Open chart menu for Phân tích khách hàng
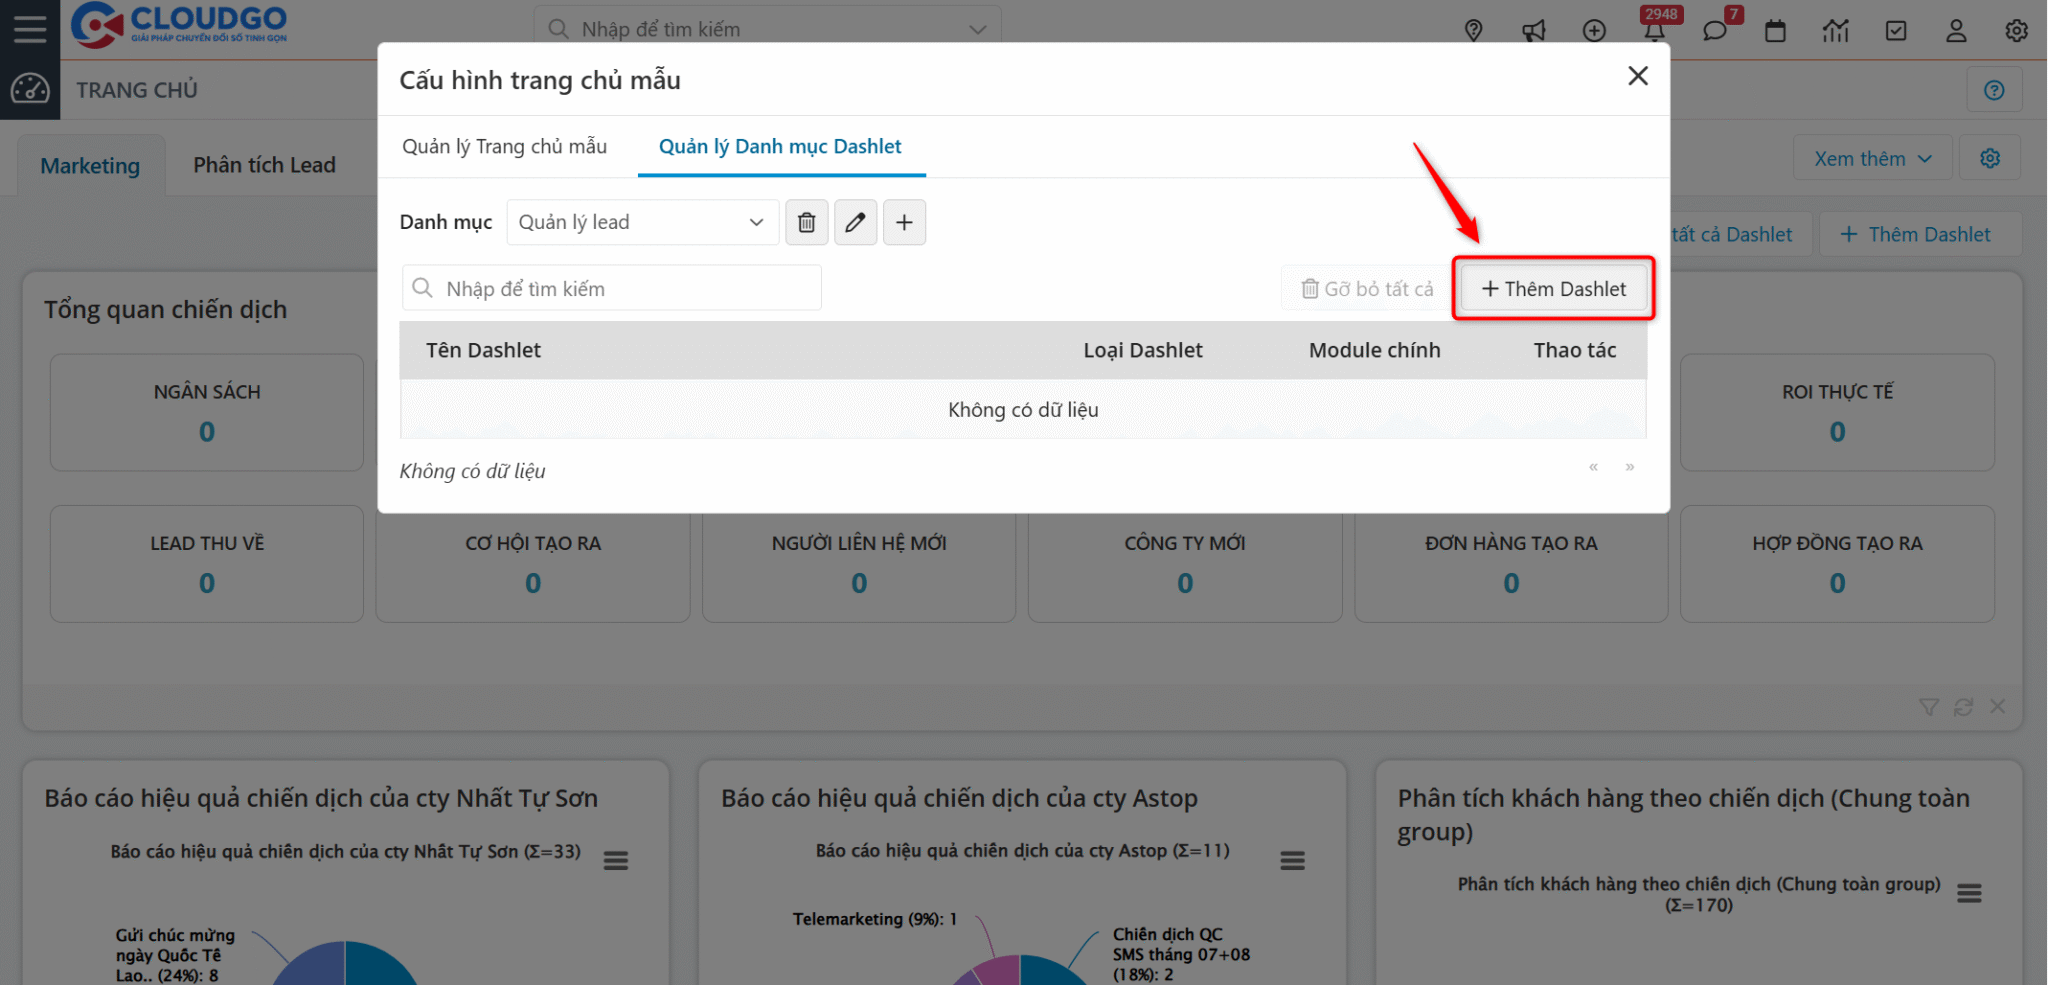 coord(1970,893)
